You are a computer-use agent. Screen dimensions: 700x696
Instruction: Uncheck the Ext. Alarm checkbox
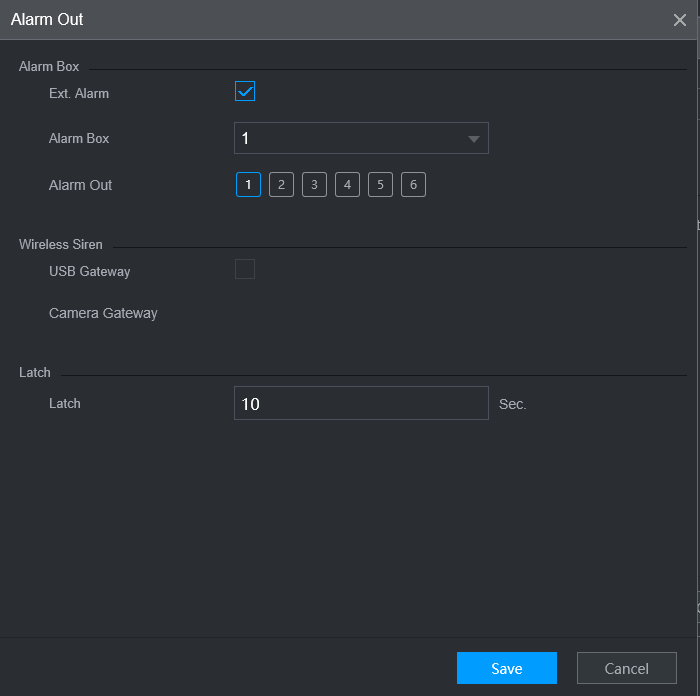click(x=245, y=91)
